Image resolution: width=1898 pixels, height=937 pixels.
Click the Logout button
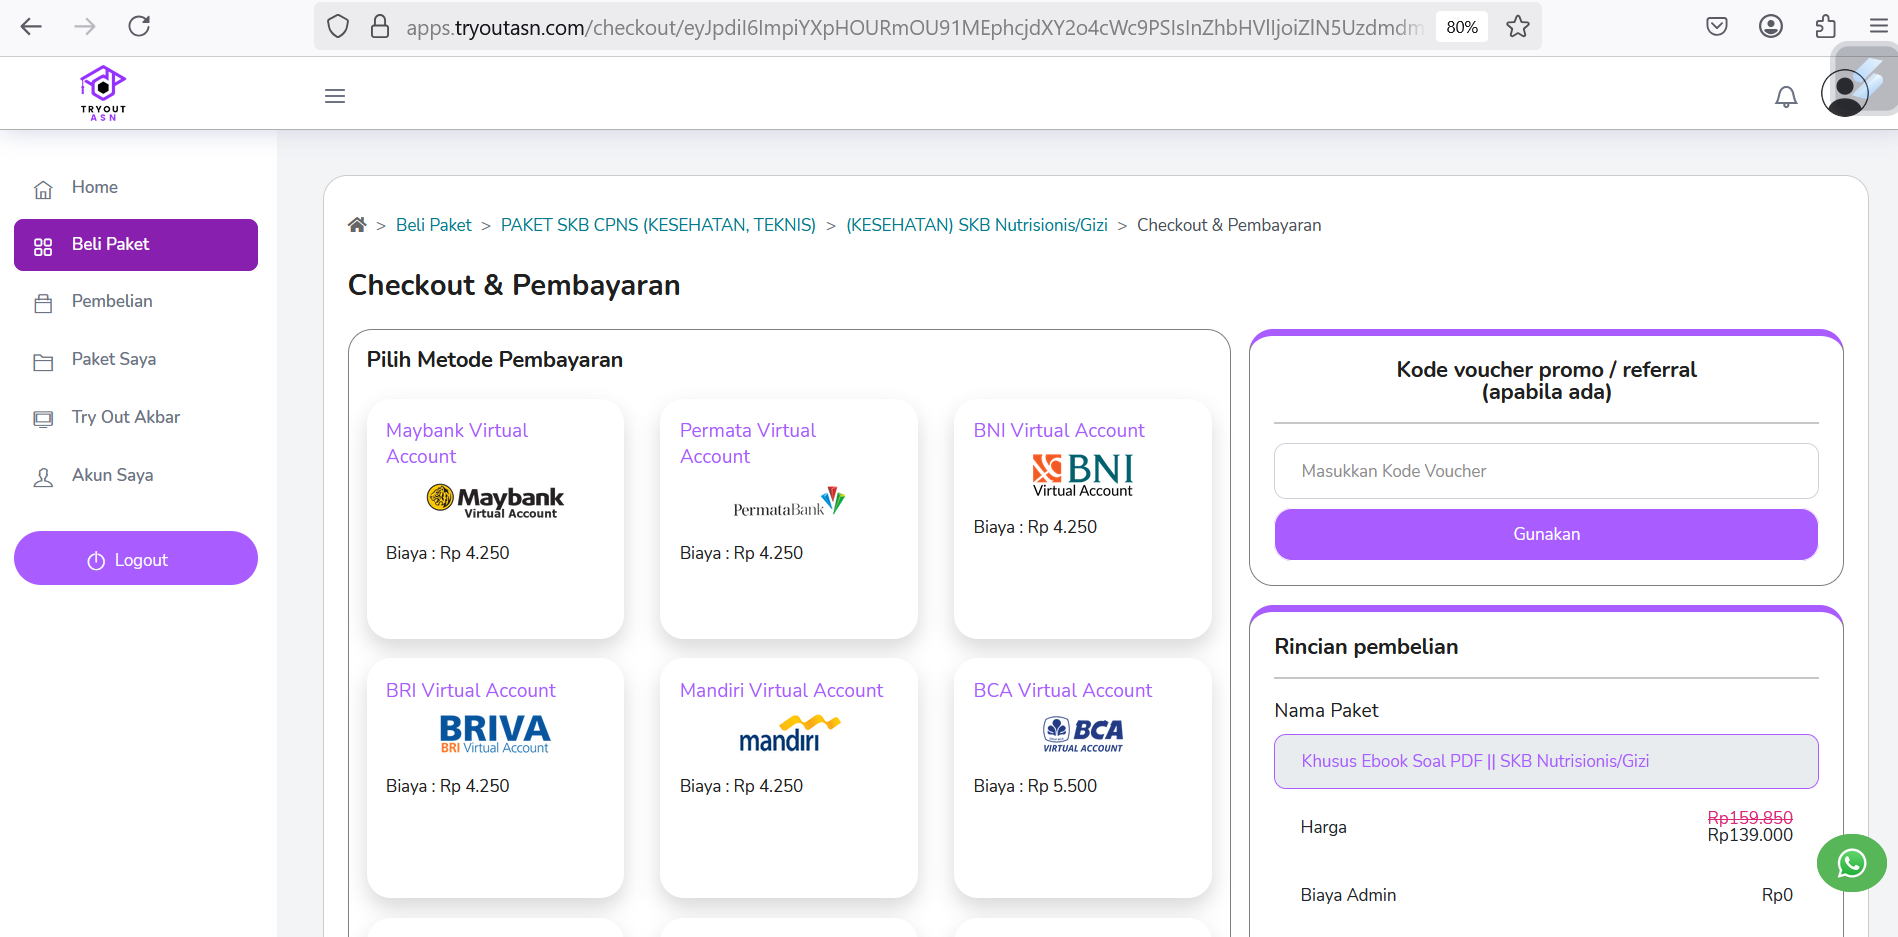136,559
